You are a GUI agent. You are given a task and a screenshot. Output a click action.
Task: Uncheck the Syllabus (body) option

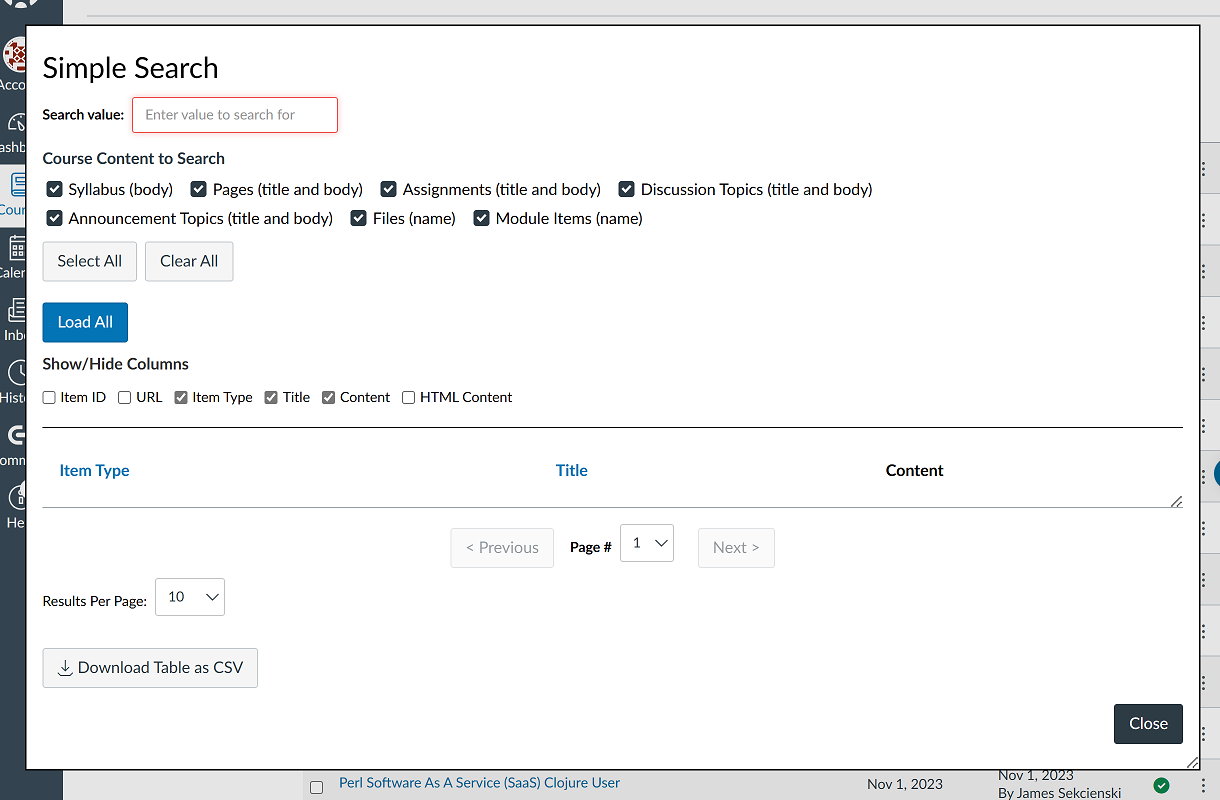[53, 189]
